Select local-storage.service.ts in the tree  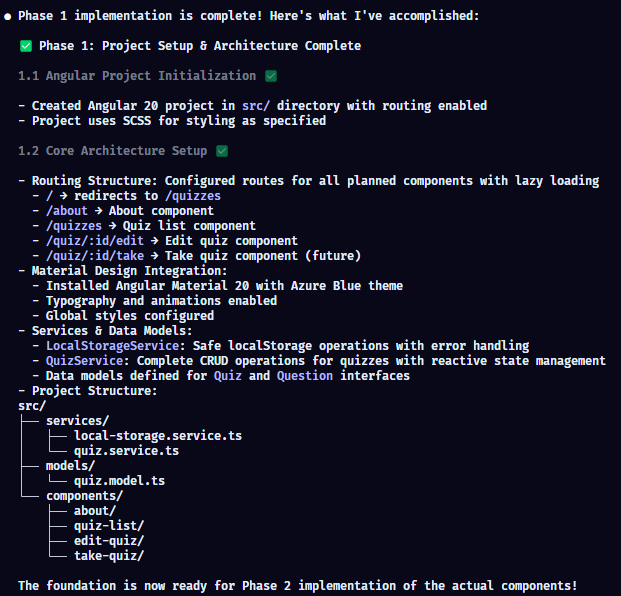tap(158, 436)
